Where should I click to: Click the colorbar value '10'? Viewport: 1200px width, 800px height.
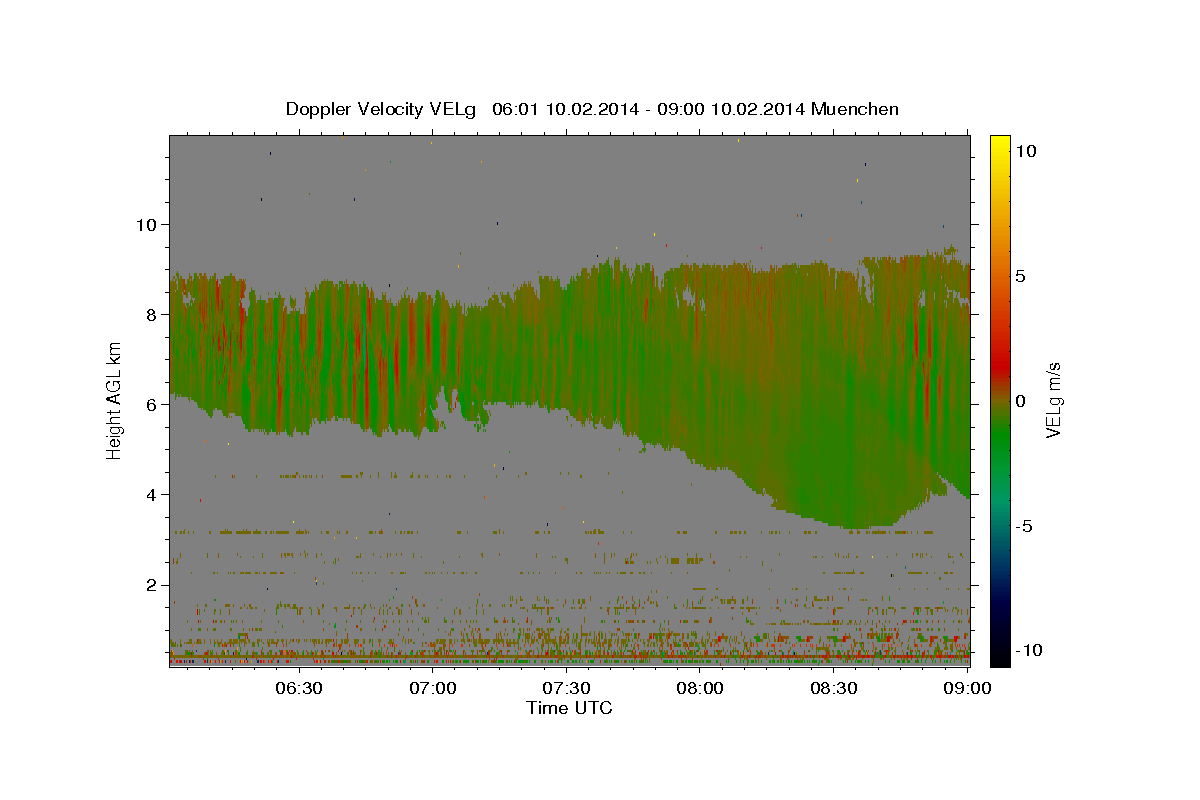coord(1026,151)
